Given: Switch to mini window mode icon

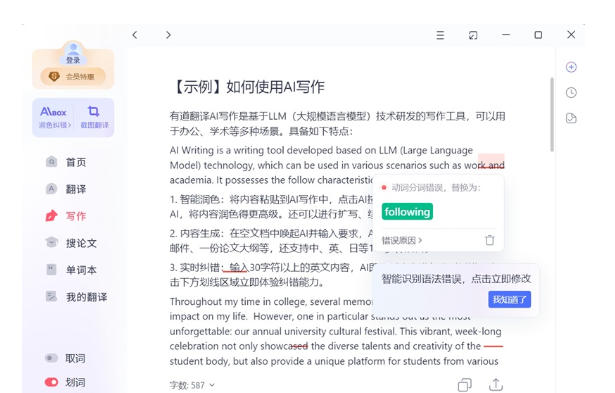Looking at the screenshot, I should click(x=473, y=35).
